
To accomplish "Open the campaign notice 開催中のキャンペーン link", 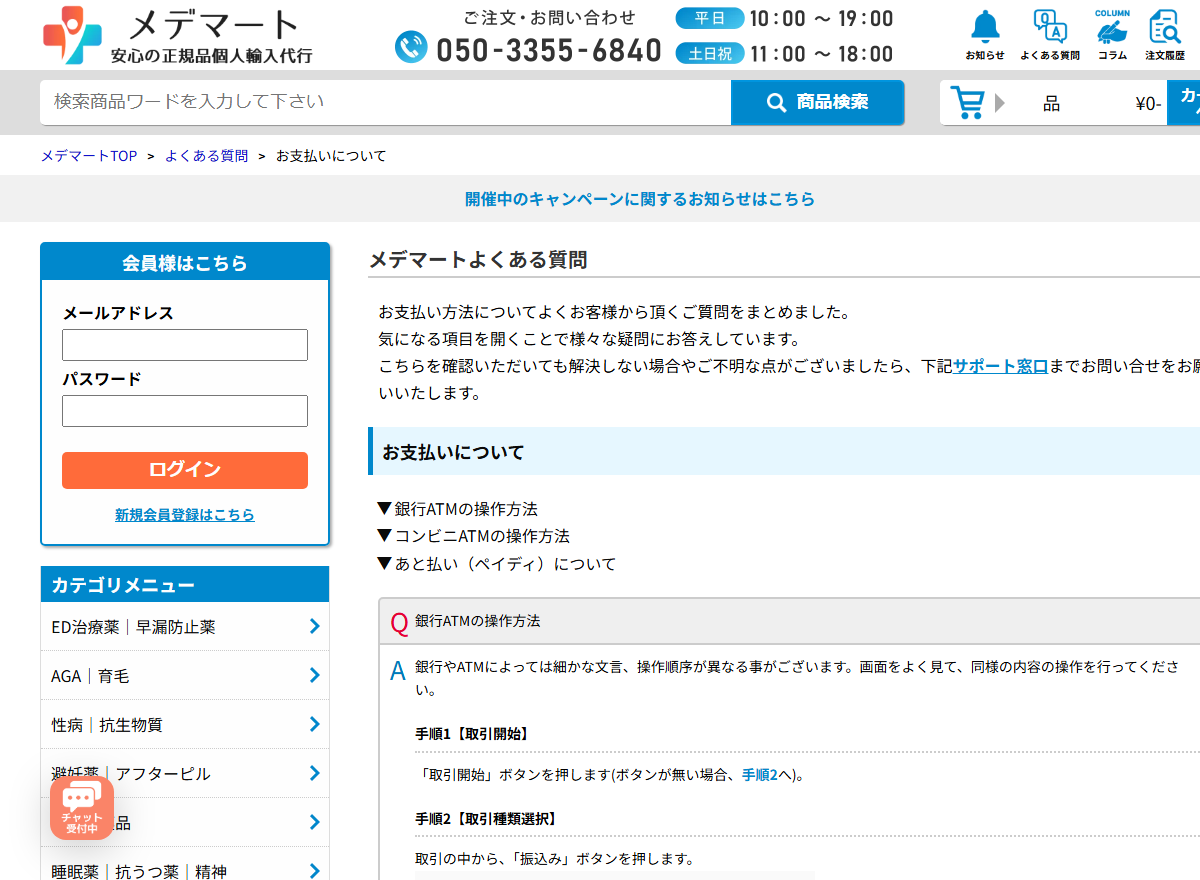I will tap(640, 199).
